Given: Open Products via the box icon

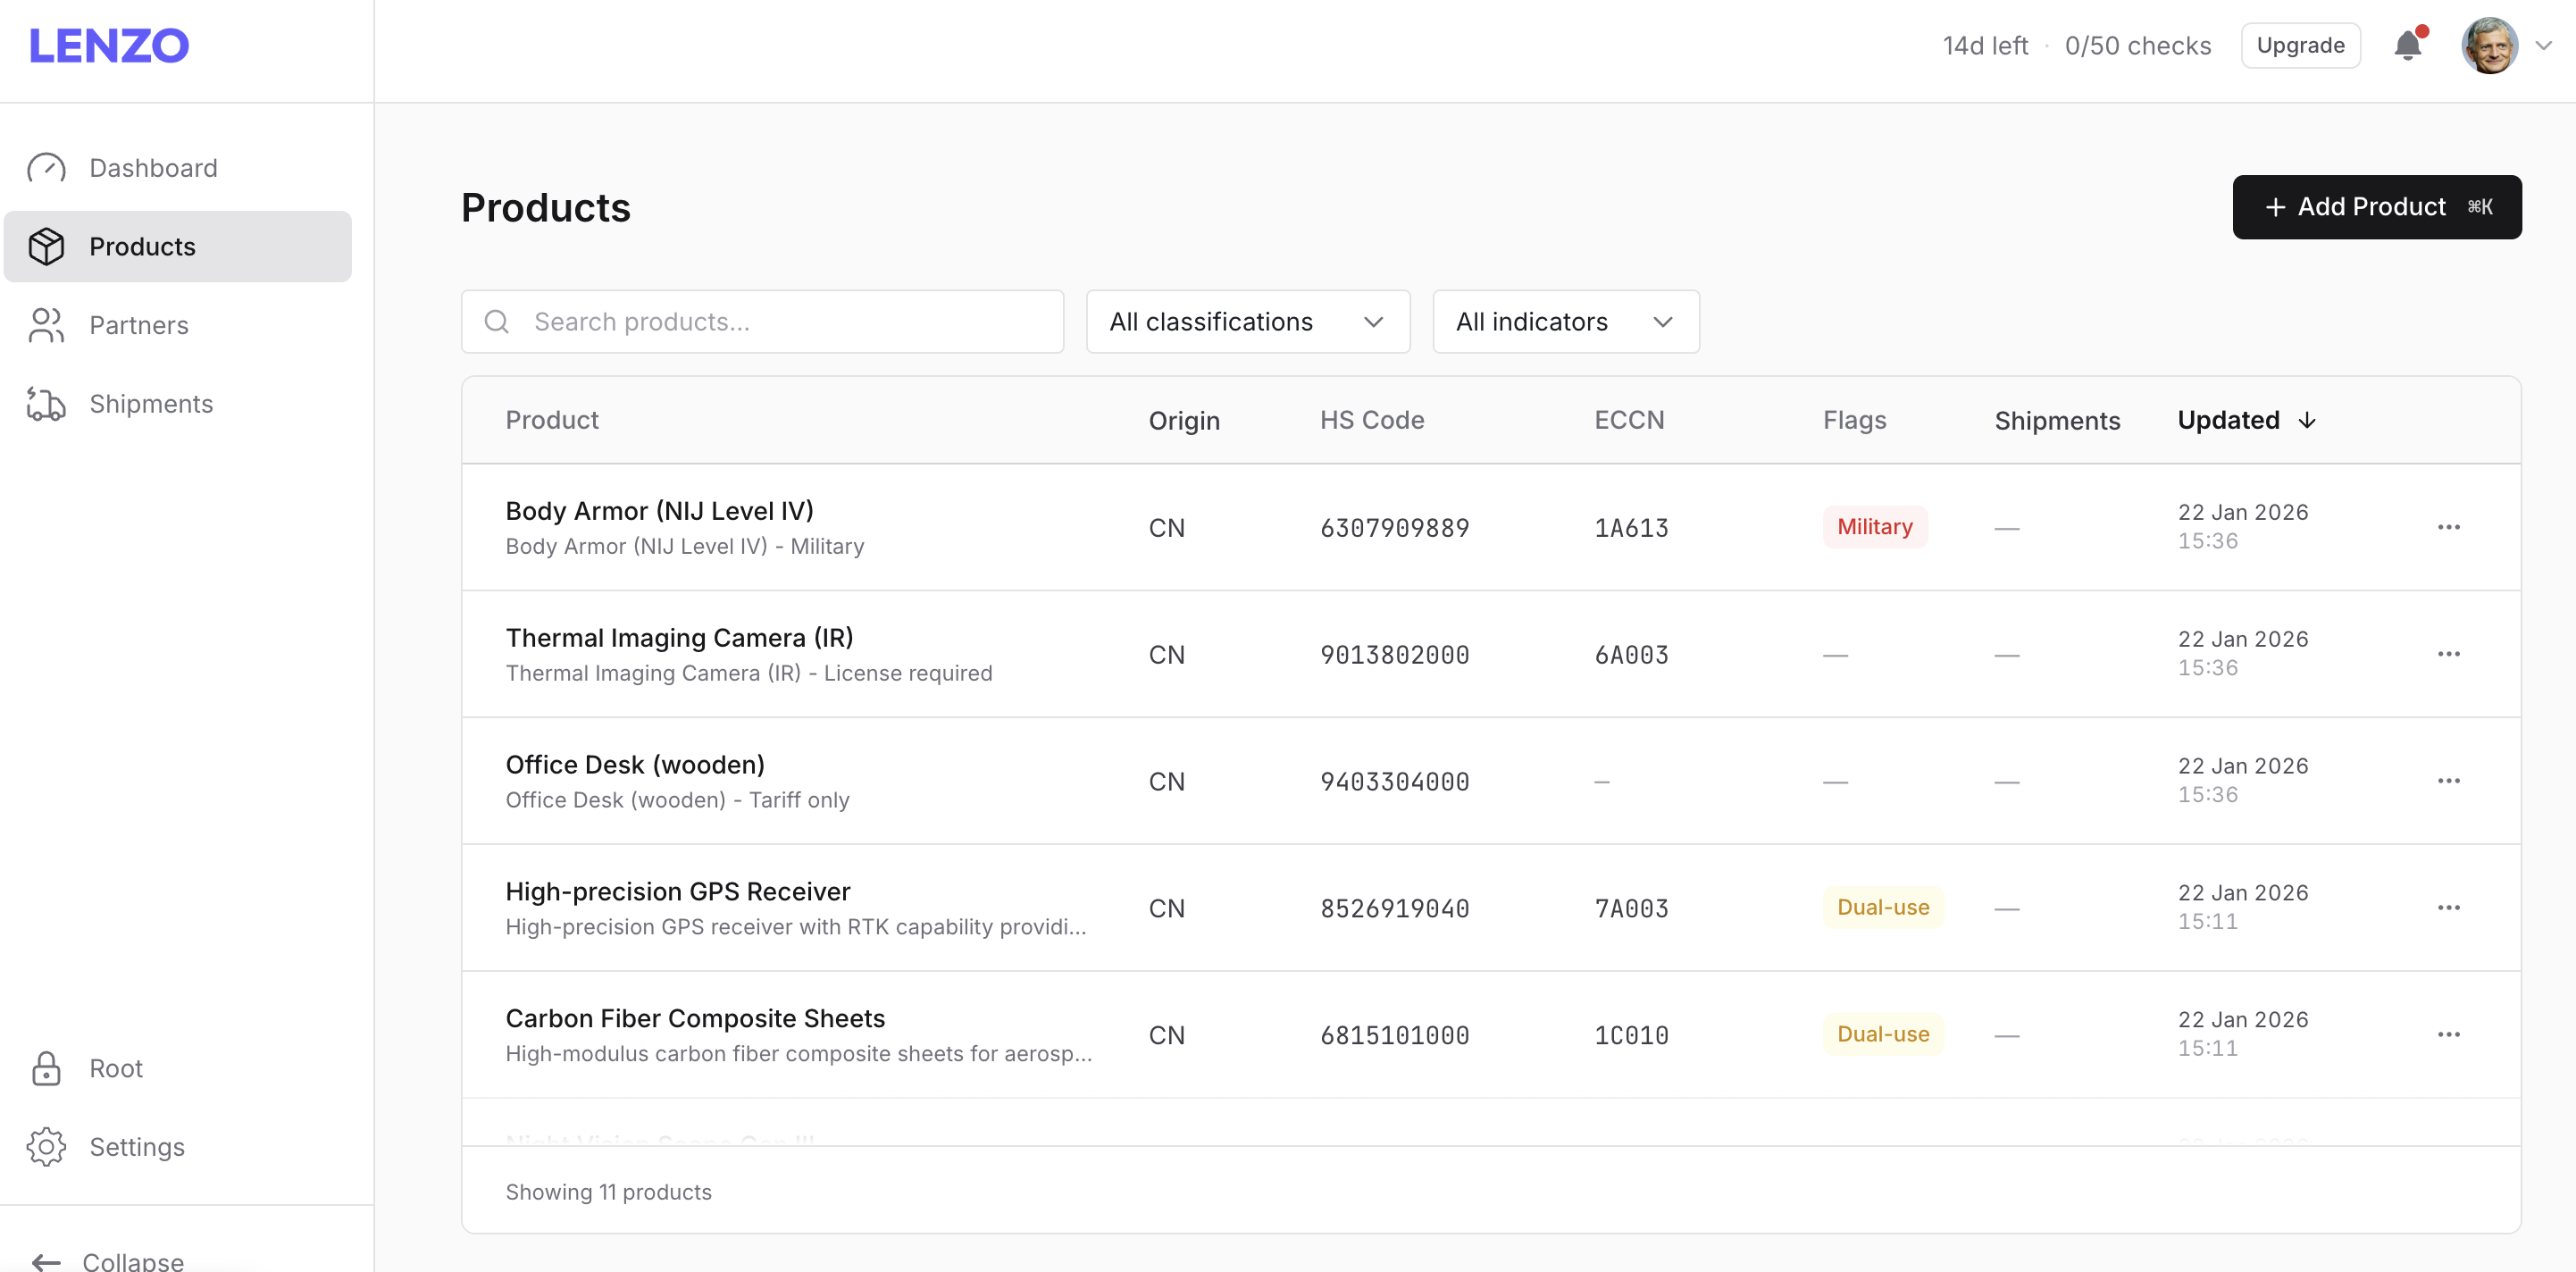Looking at the screenshot, I should click(47, 246).
